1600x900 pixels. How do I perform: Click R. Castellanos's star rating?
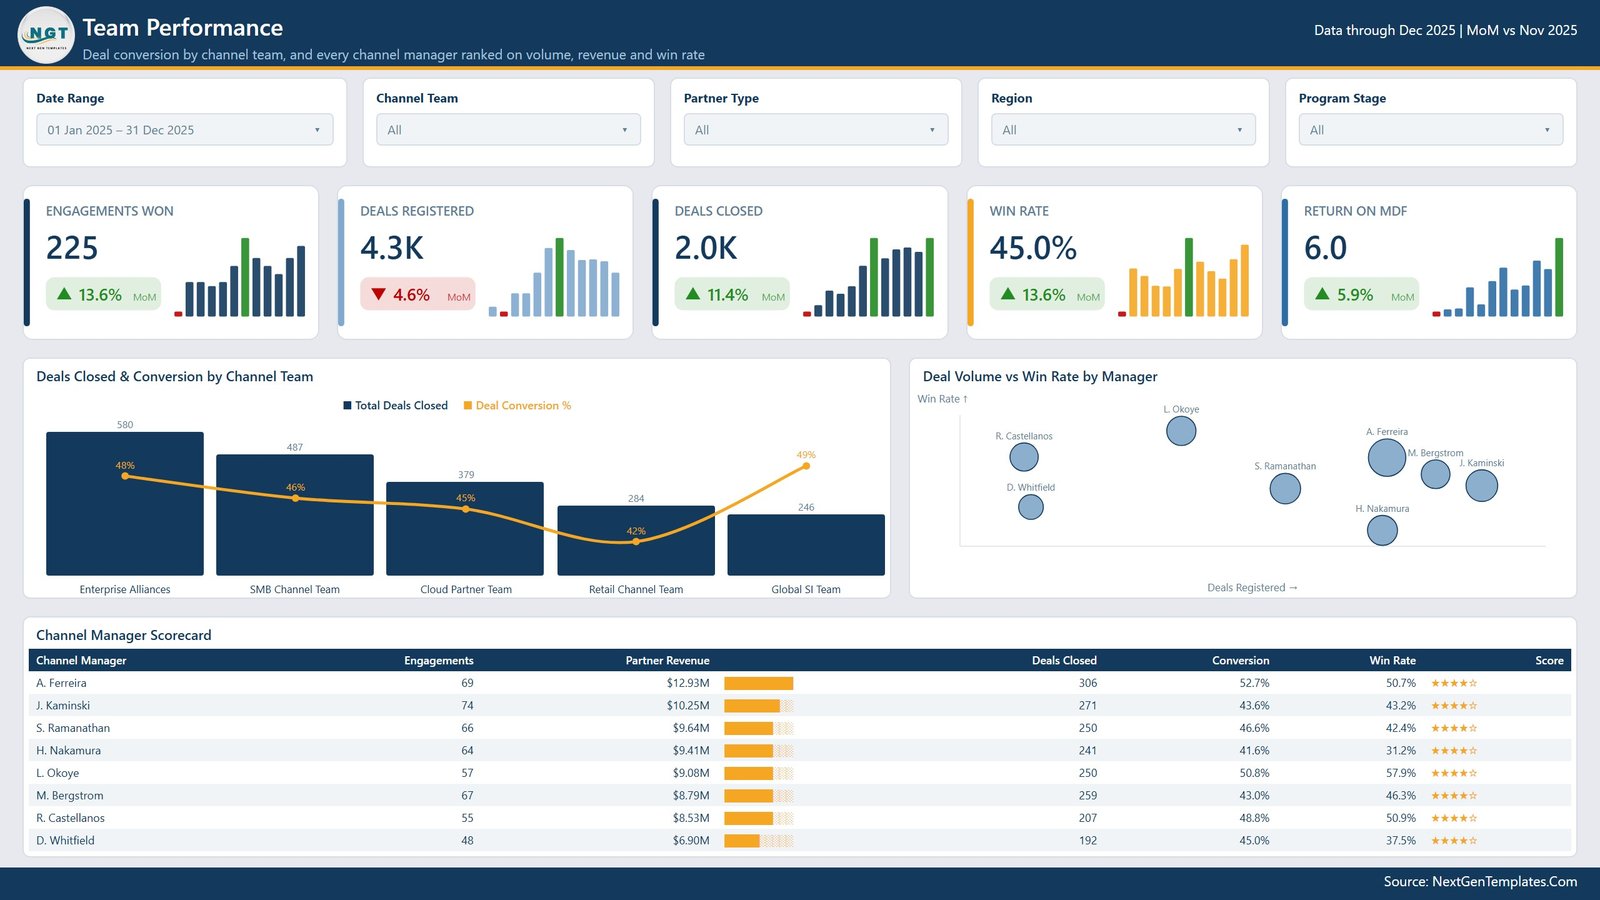point(1454,818)
